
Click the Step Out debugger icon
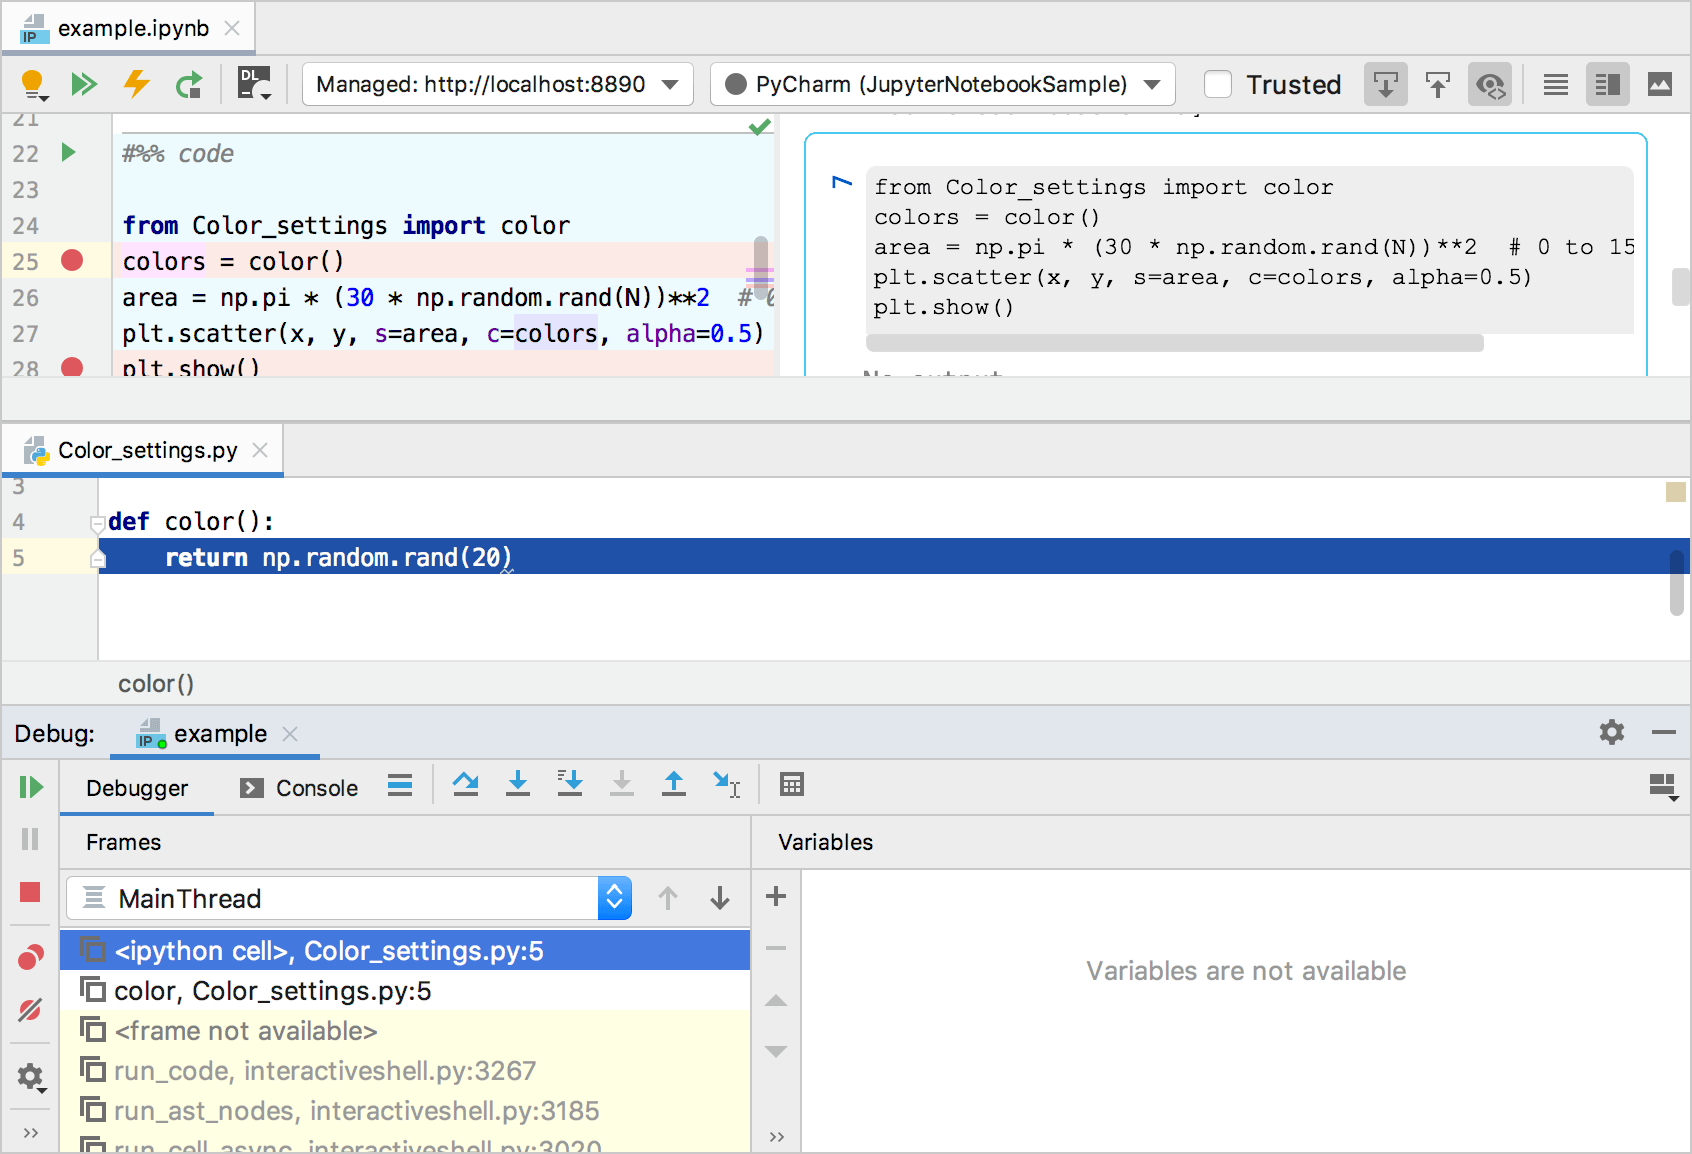click(674, 786)
